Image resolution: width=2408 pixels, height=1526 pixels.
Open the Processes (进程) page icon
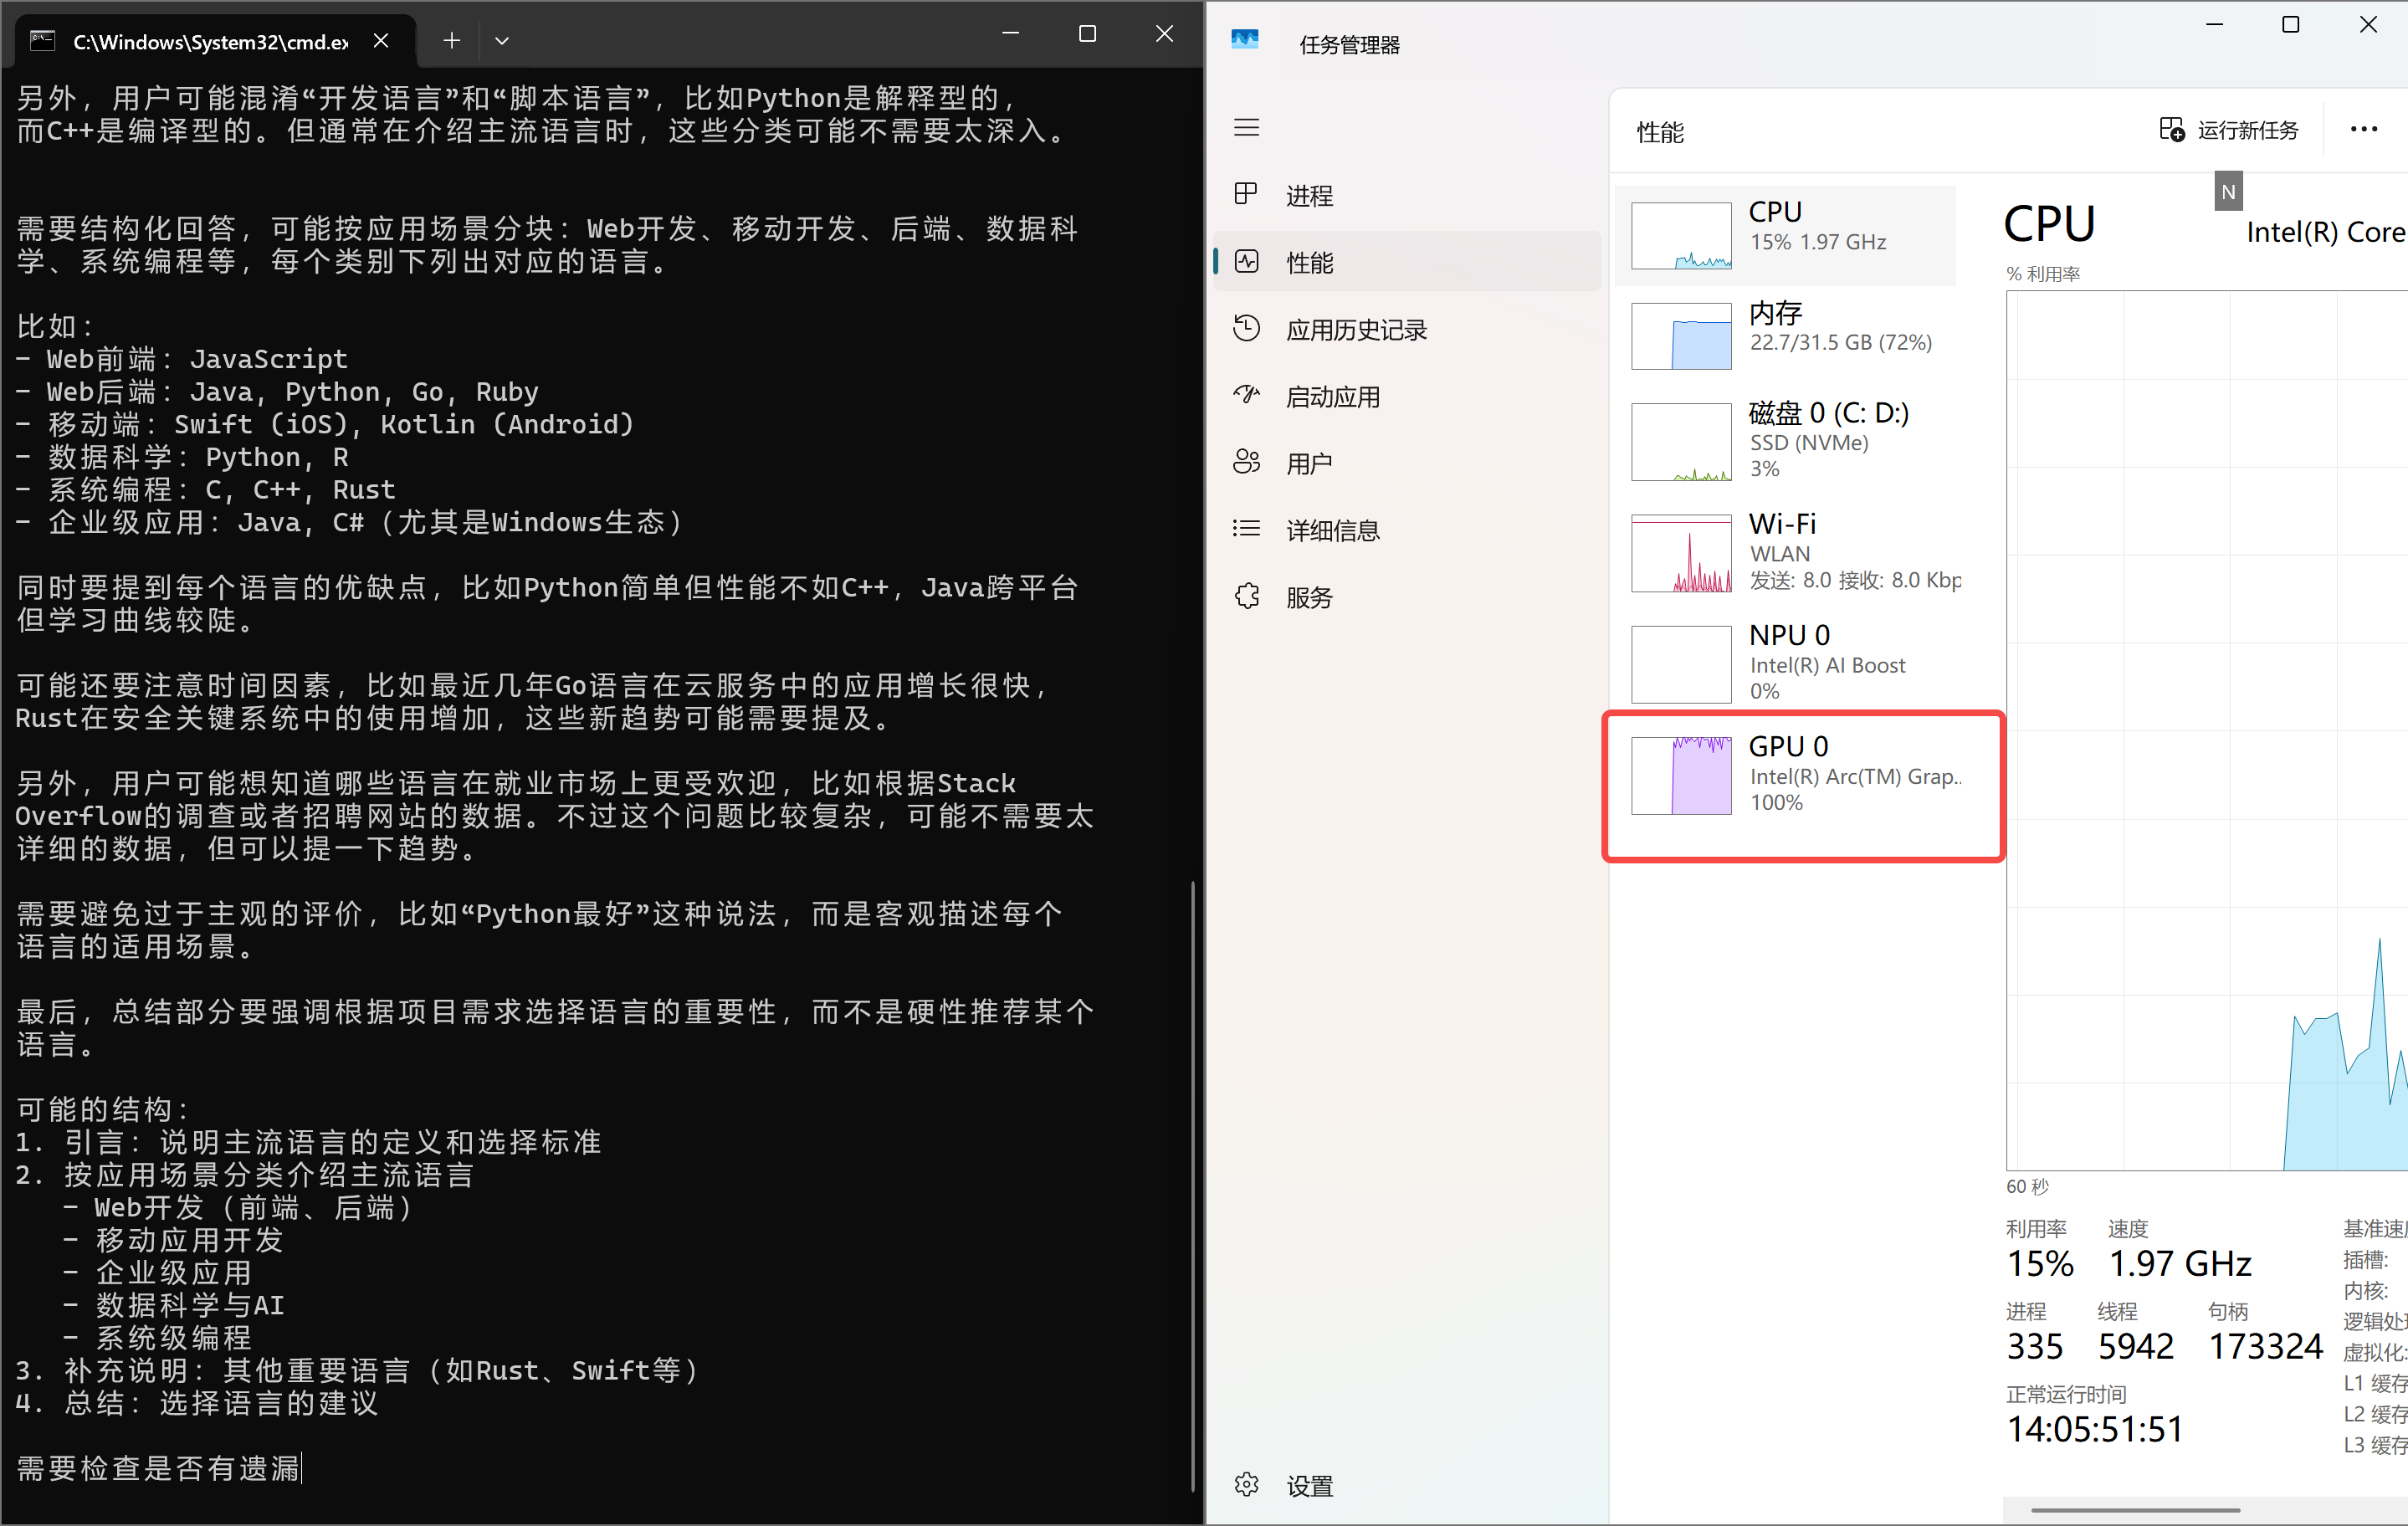pyautogui.click(x=1246, y=194)
